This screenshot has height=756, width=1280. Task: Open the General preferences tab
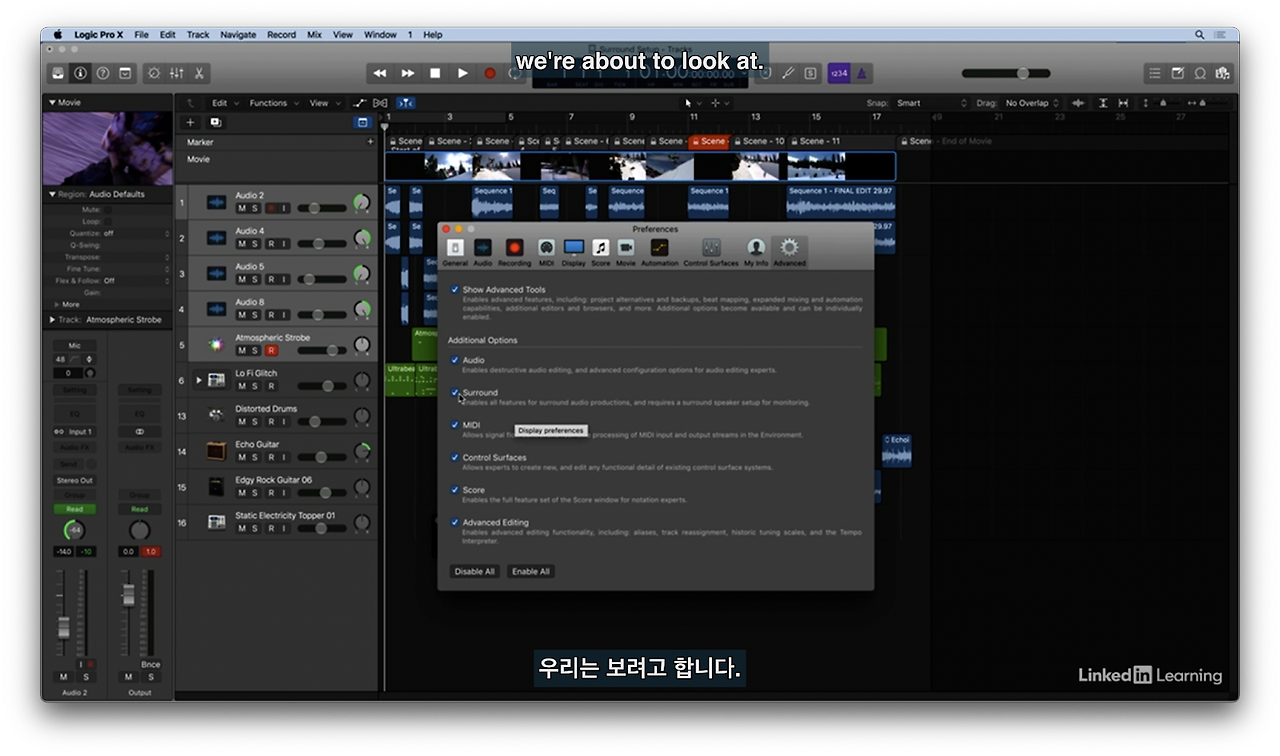click(x=455, y=252)
